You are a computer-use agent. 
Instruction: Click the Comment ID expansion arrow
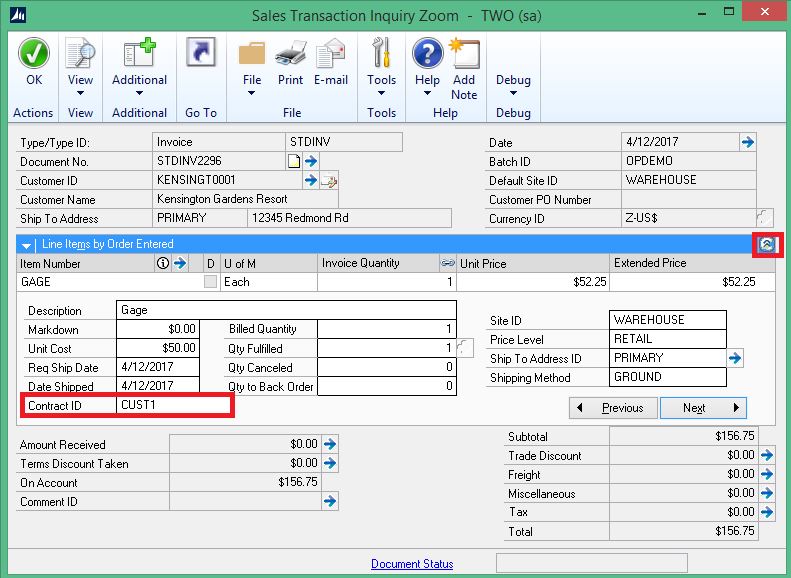(330, 501)
